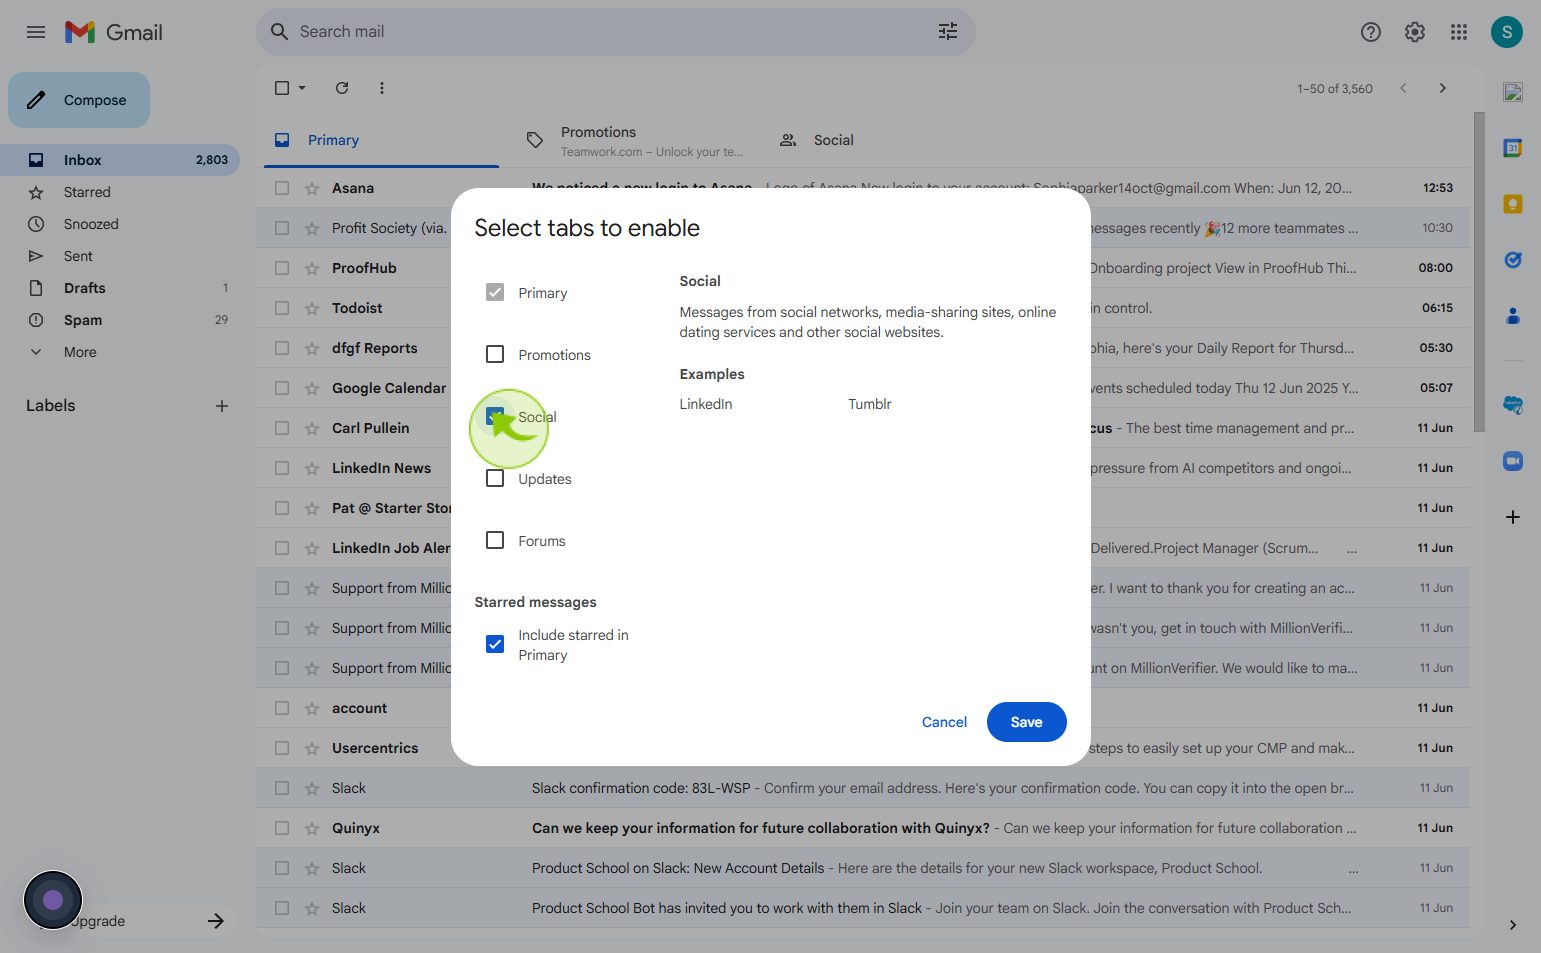Viewport: 1541px width, 953px height.
Task: Open Slack confirmation code email
Action: coord(862,788)
